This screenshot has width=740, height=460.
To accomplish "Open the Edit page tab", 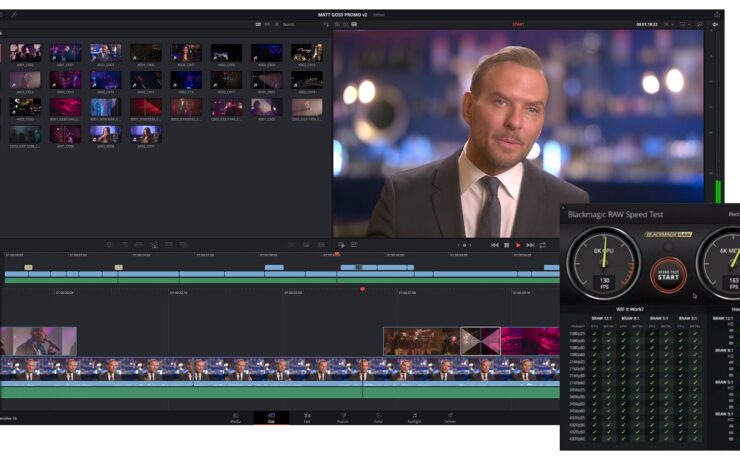I will tap(307, 418).
